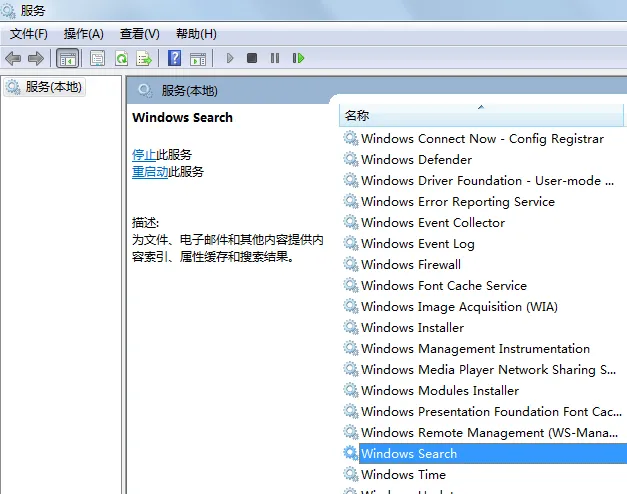Click gear icon beside Windows Firewall
The height and width of the screenshot is (494, 627).
click(x=351, y=264)
